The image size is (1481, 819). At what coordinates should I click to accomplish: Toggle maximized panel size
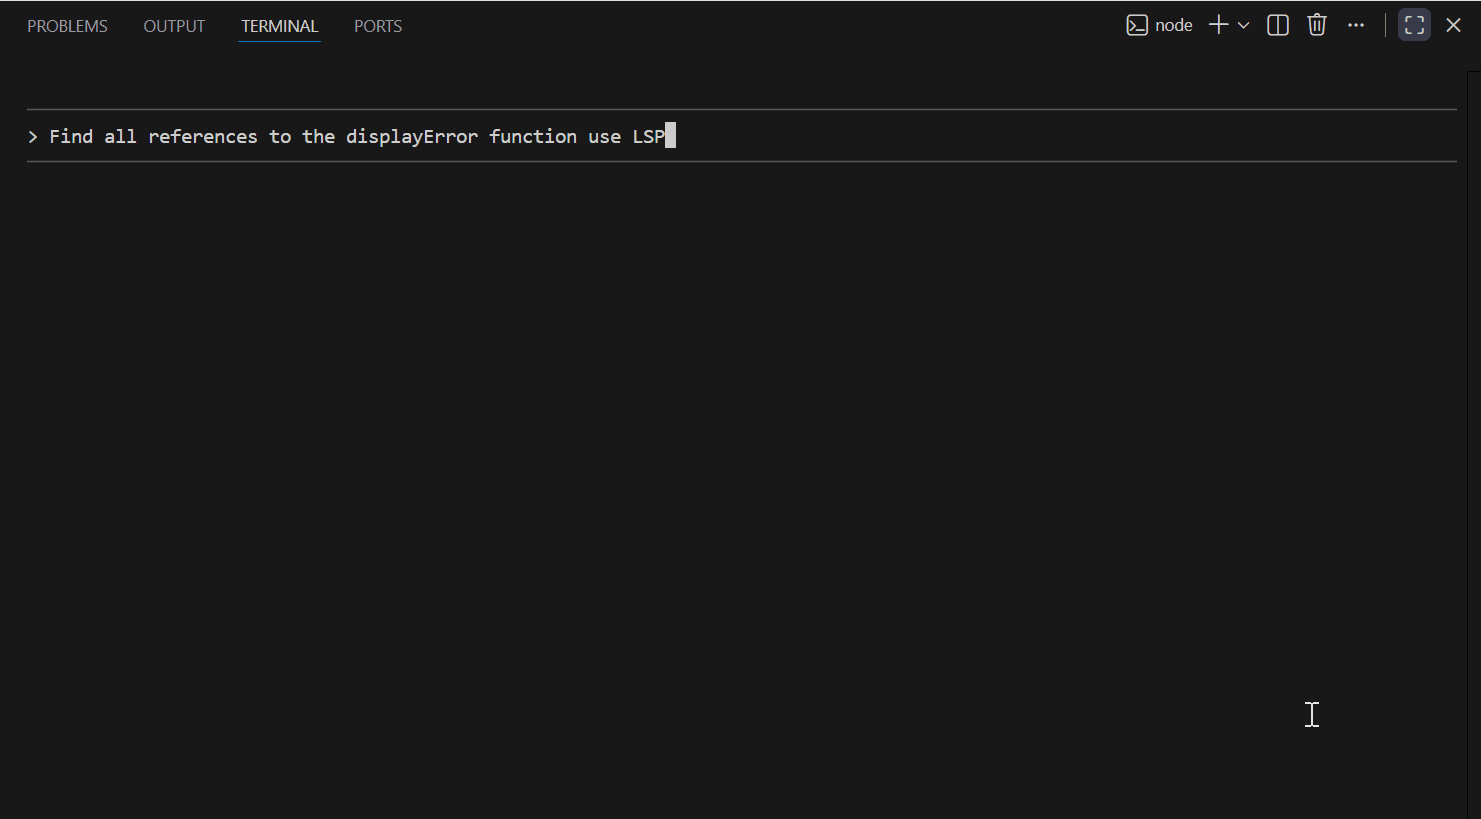click(x=1414, y=25)
